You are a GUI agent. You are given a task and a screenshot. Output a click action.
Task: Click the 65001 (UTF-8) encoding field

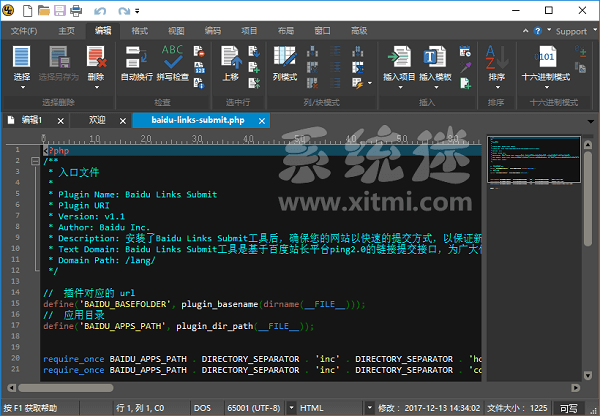[x=254, y=408]
